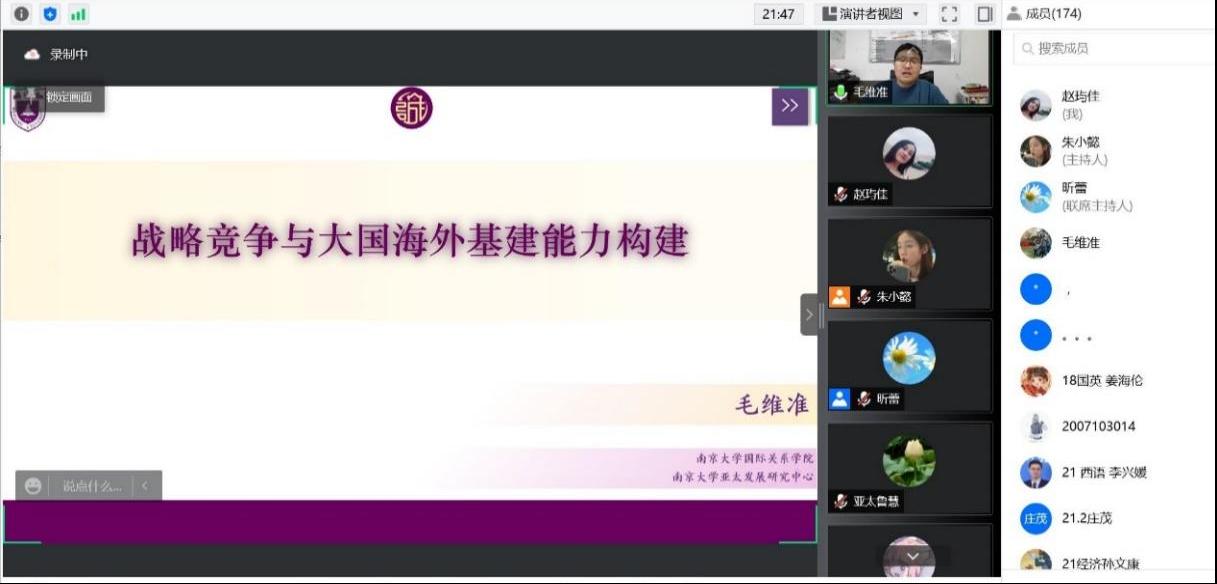Select the 成员(174) panel header
The height and width of the screenshot is (584, 1217).
tap(1045, 14)
